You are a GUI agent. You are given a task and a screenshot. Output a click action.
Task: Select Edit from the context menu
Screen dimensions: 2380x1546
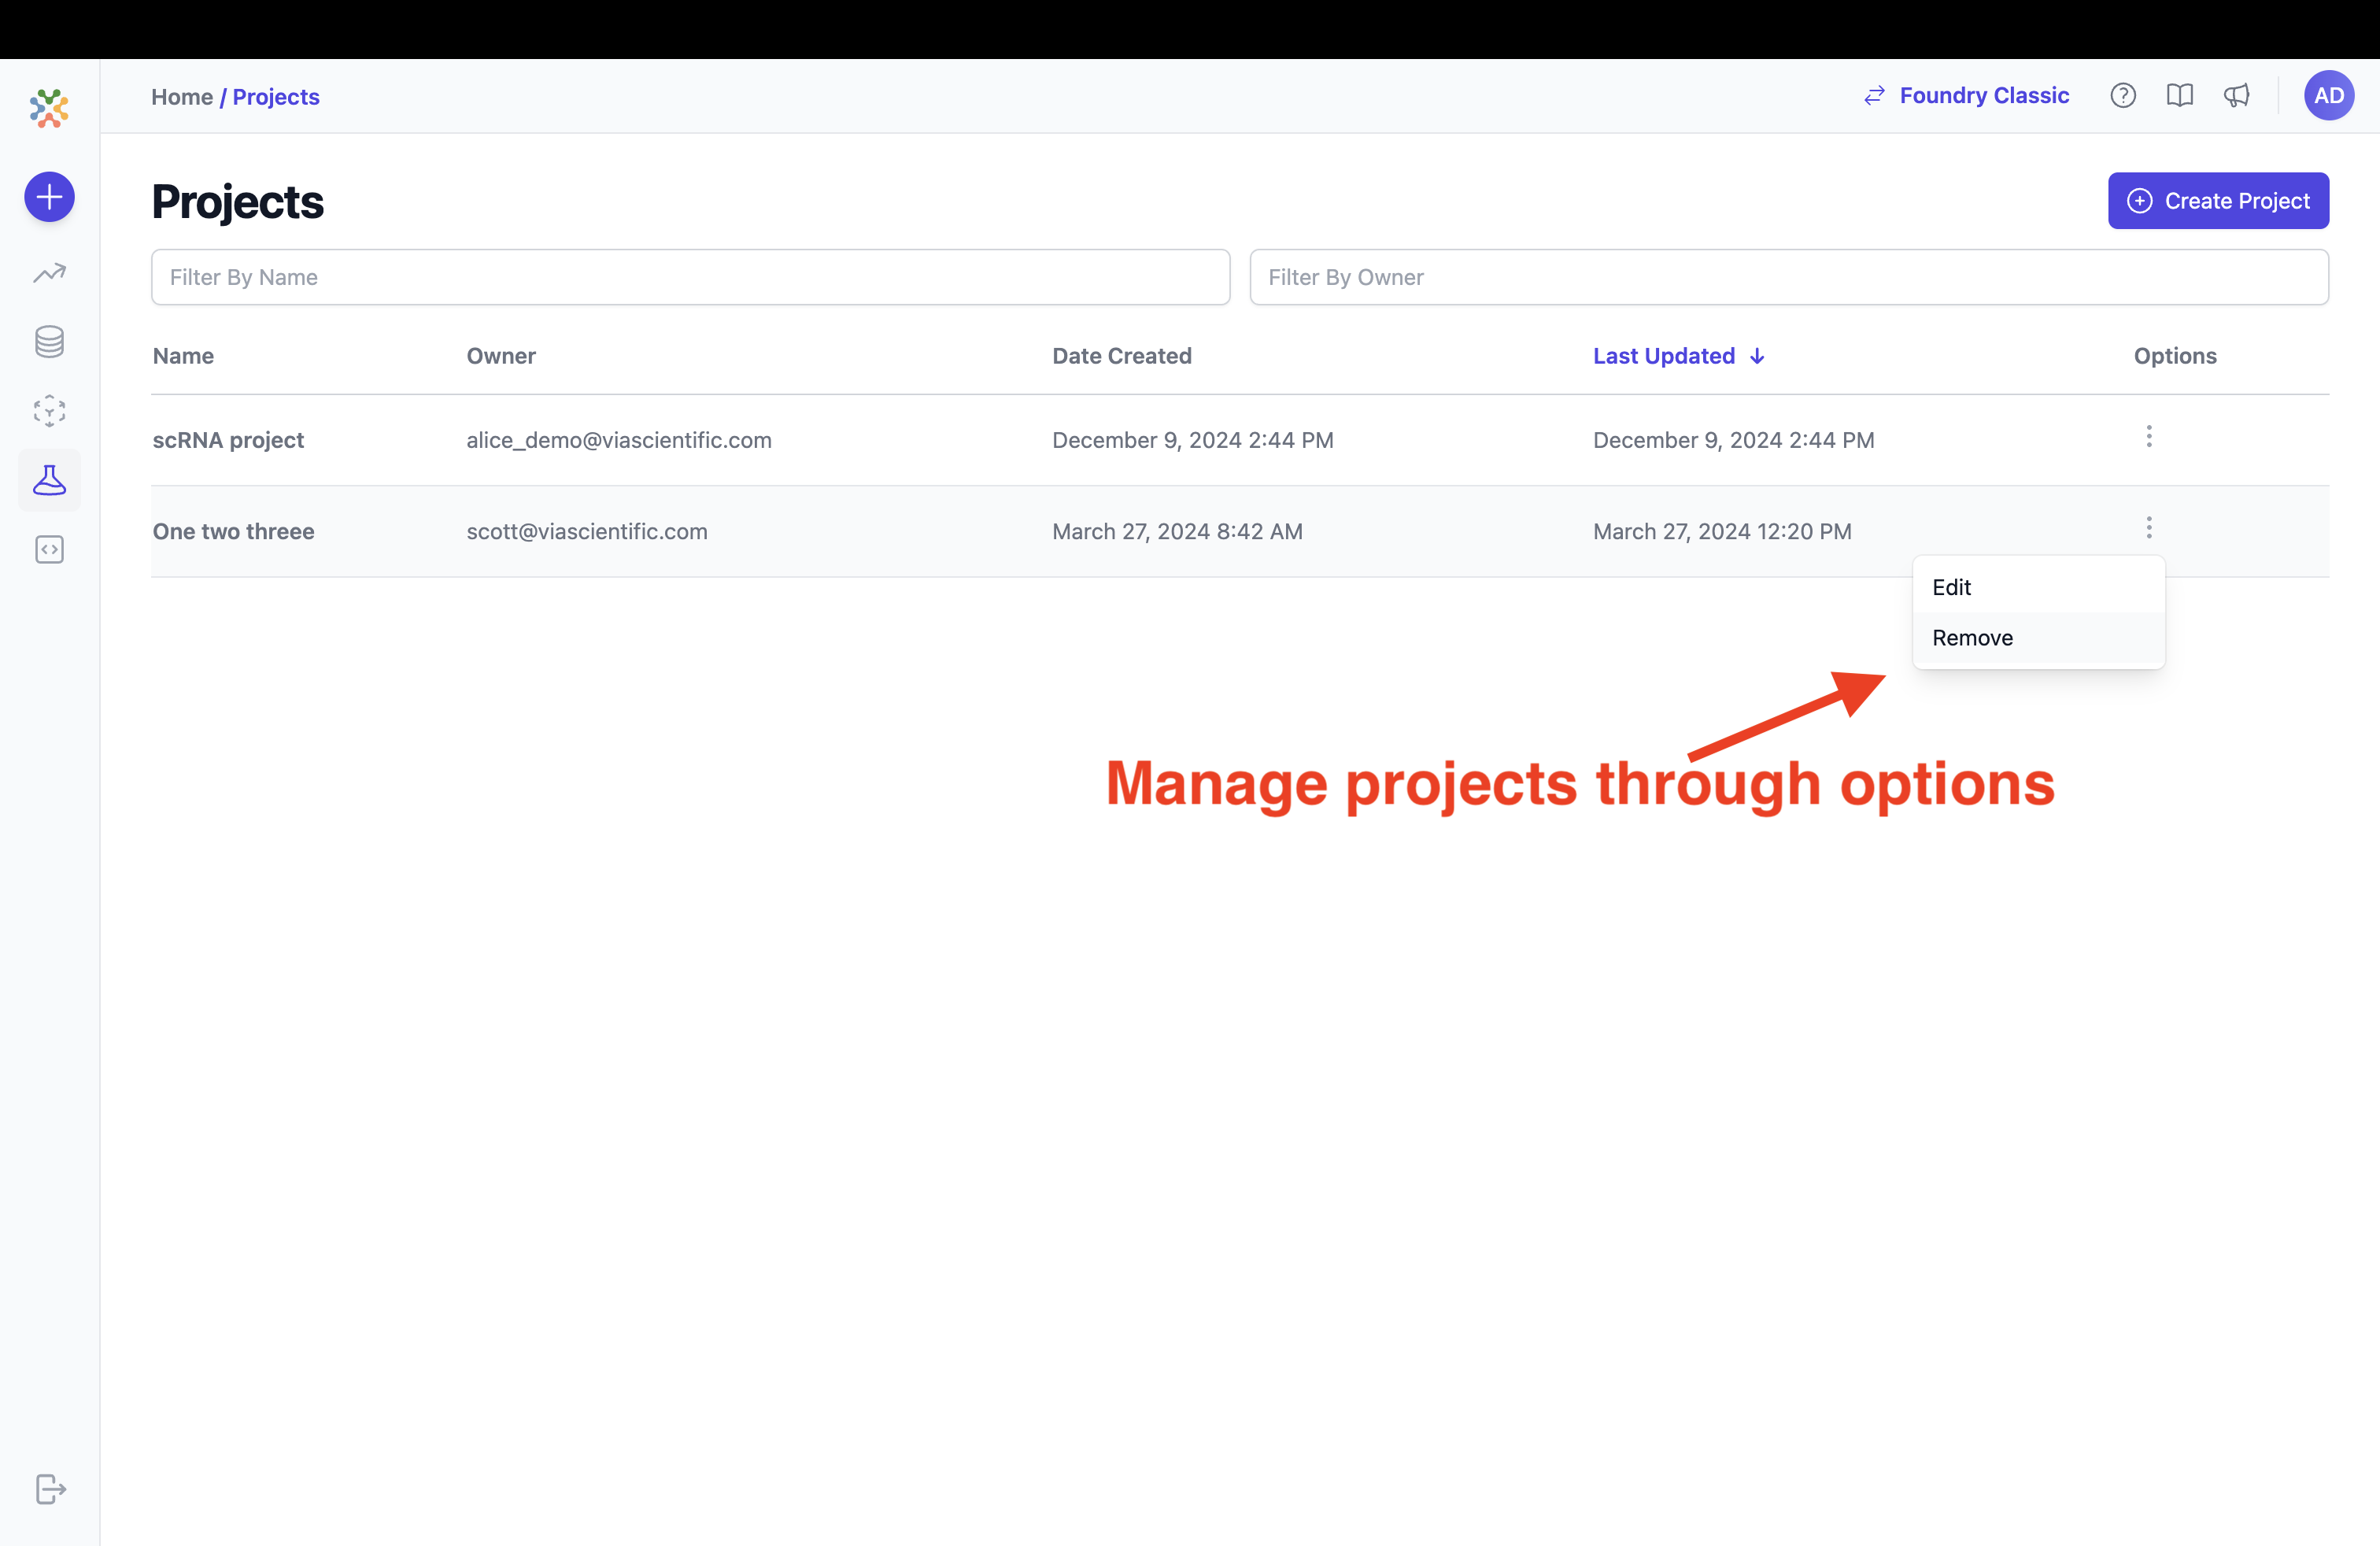(x=1951, y=587)
